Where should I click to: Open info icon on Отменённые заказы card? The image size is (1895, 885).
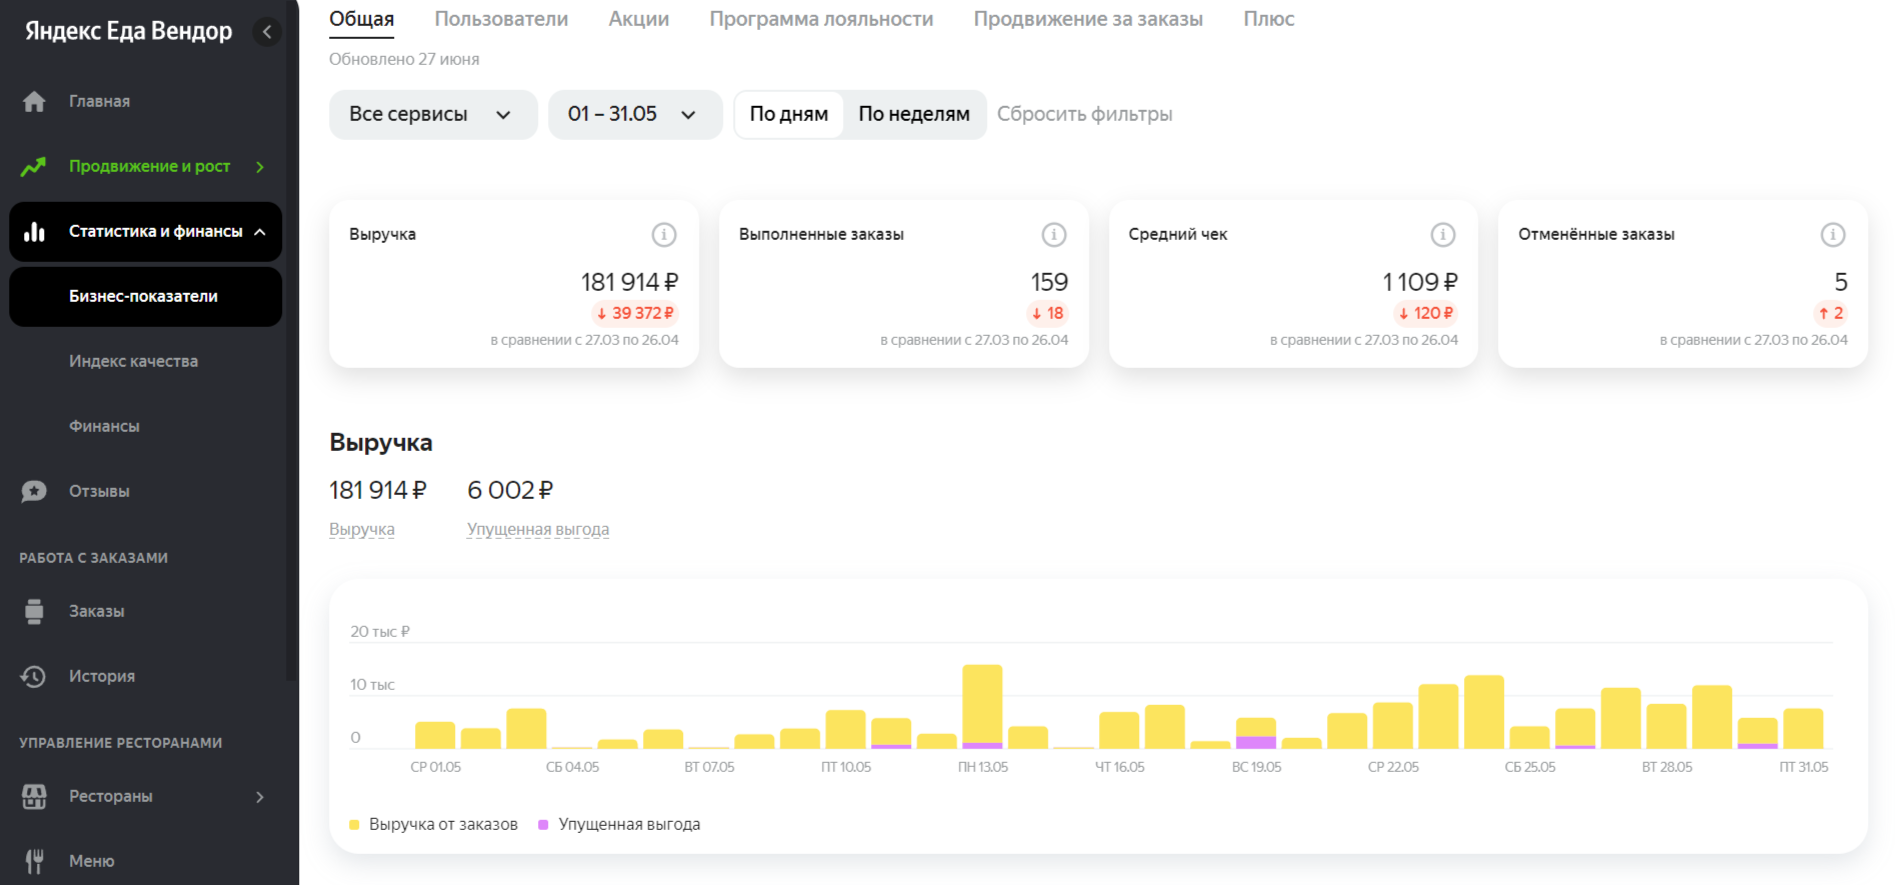coord(1833,234)
